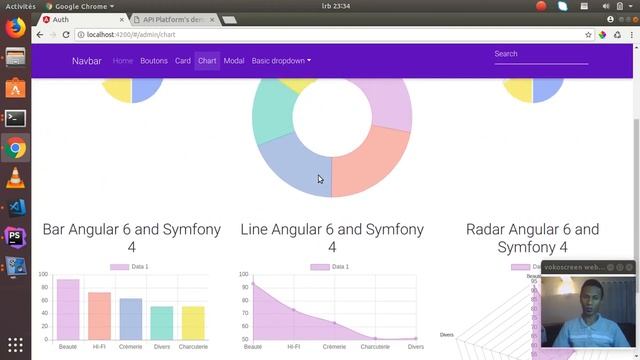Click the address bar URL localhost:4200

coord(131,35)
